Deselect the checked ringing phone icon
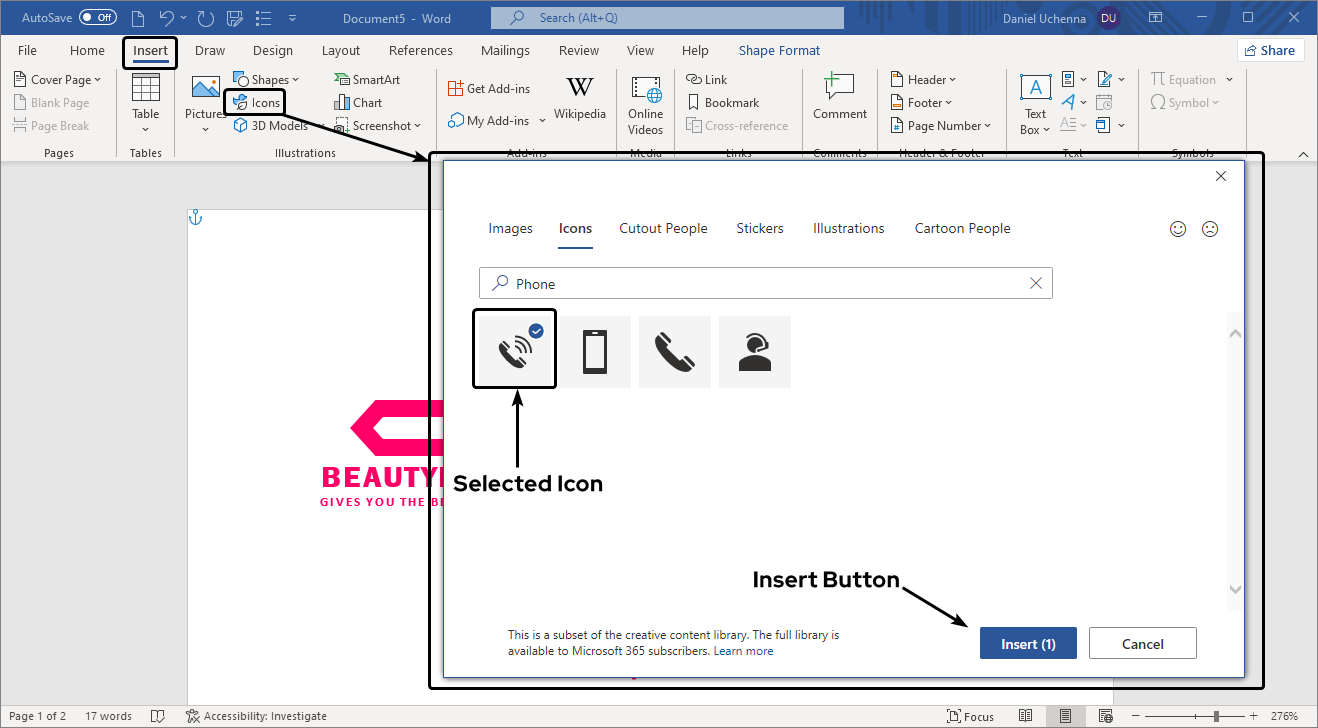This screenshot has width=1318, height=728. 514,350
